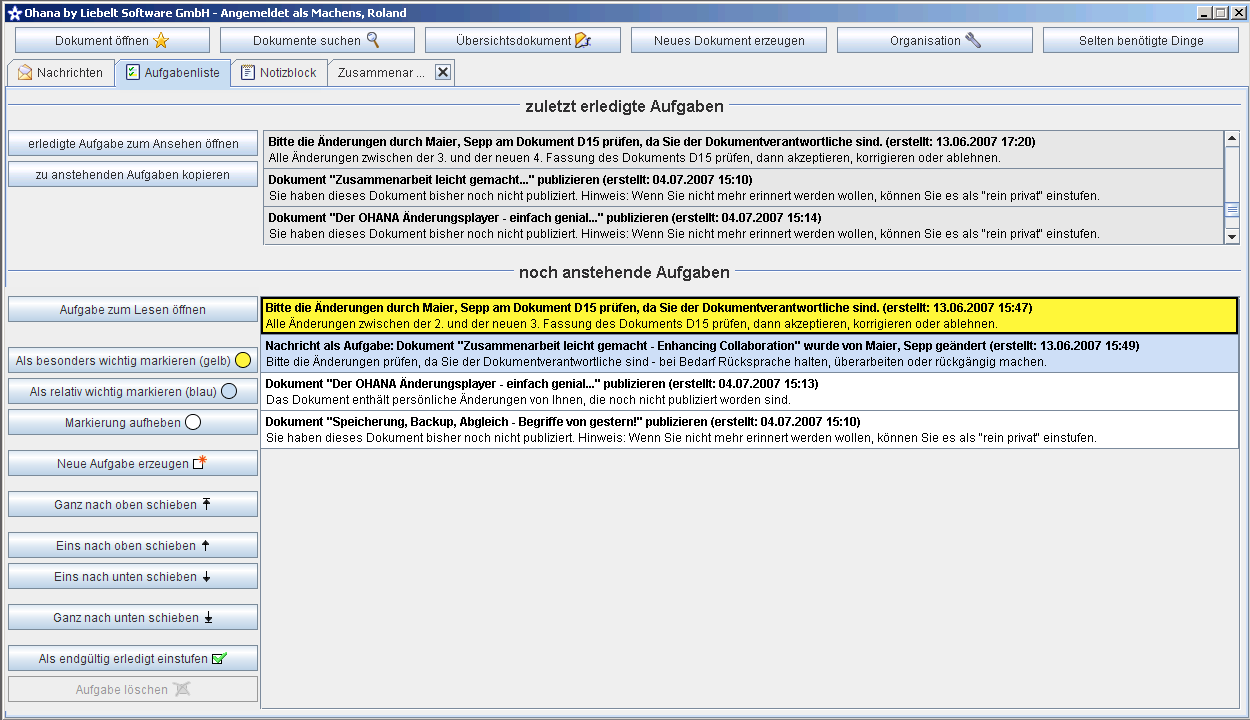Click the blue circle marking icon
Viewport: 1250px width, 720px height.
(229, 391)
